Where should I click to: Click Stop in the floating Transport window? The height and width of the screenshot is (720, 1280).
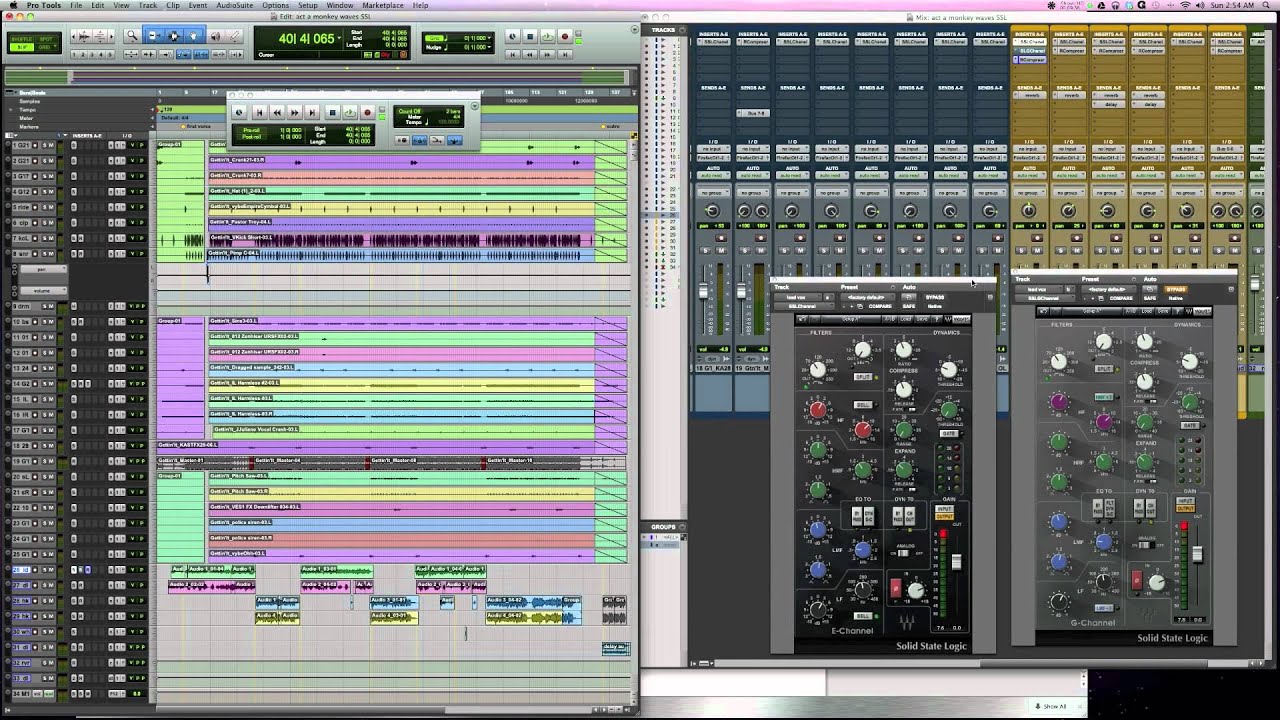(x=332, y=113)
